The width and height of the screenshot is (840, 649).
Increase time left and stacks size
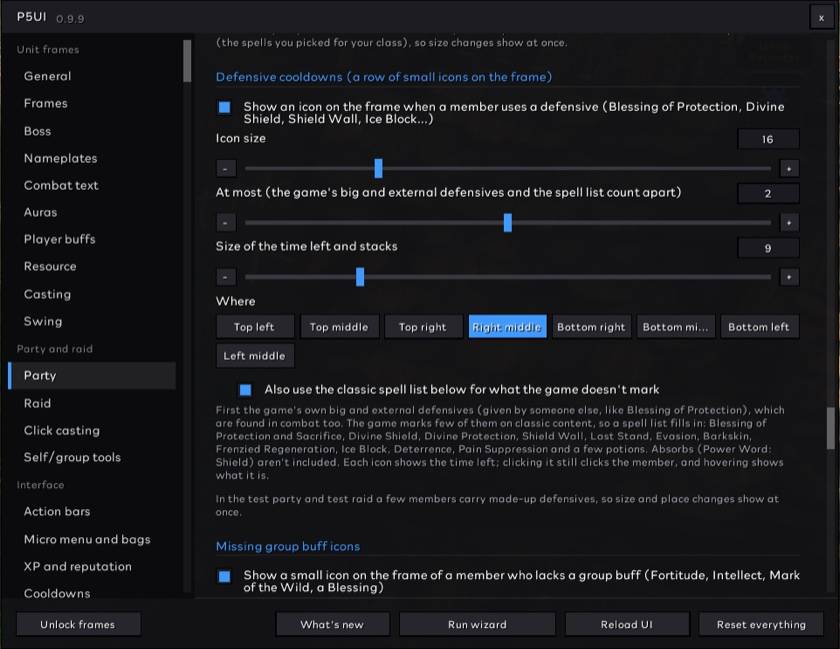pyautogui.click(x=789, y=277)
